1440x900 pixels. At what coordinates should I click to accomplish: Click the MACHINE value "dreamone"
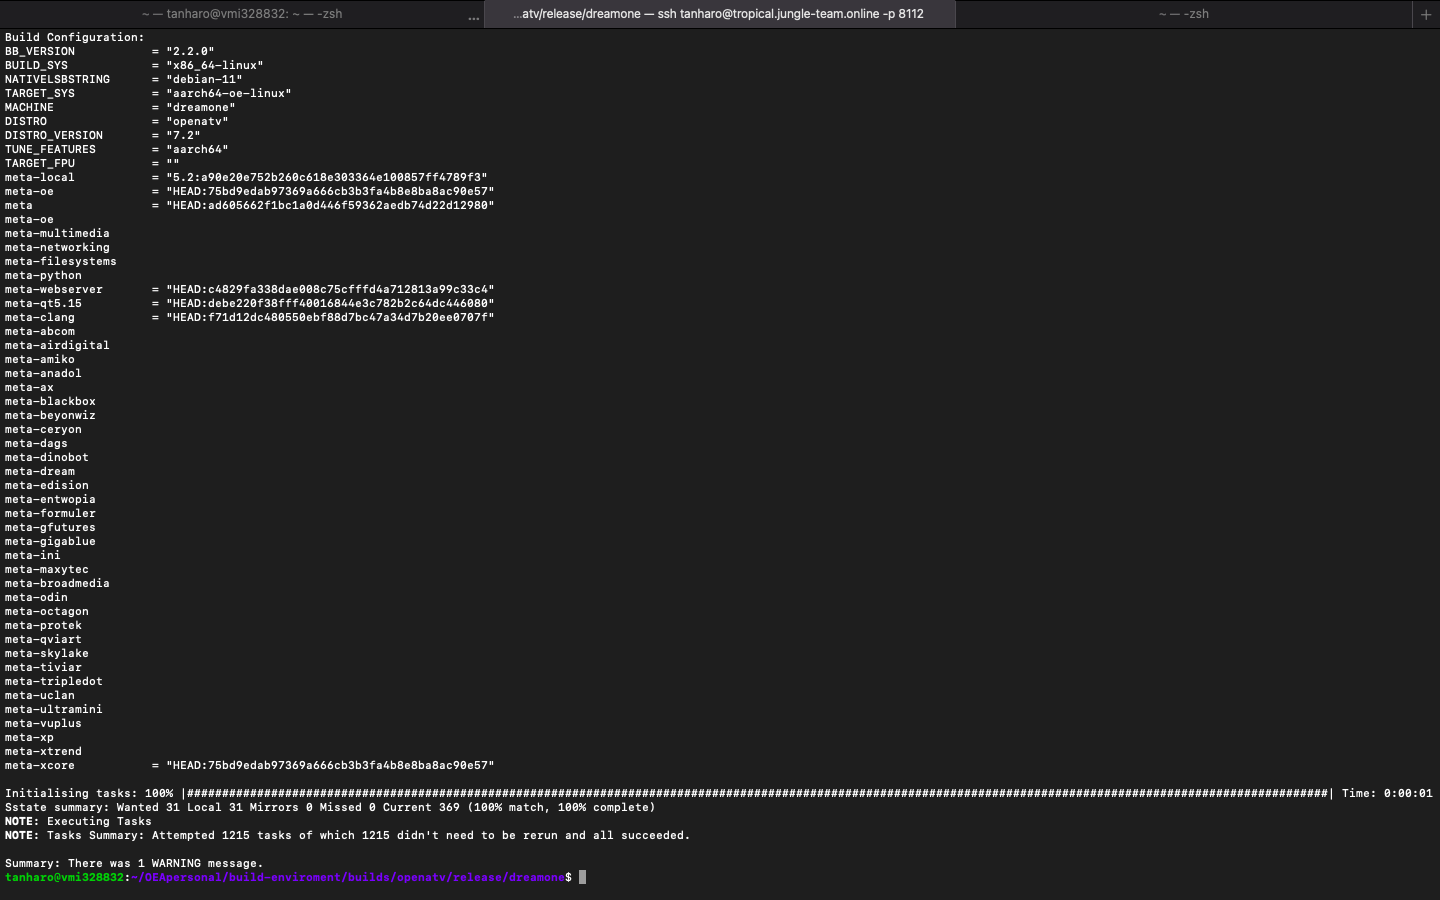[x=200, y=107]
